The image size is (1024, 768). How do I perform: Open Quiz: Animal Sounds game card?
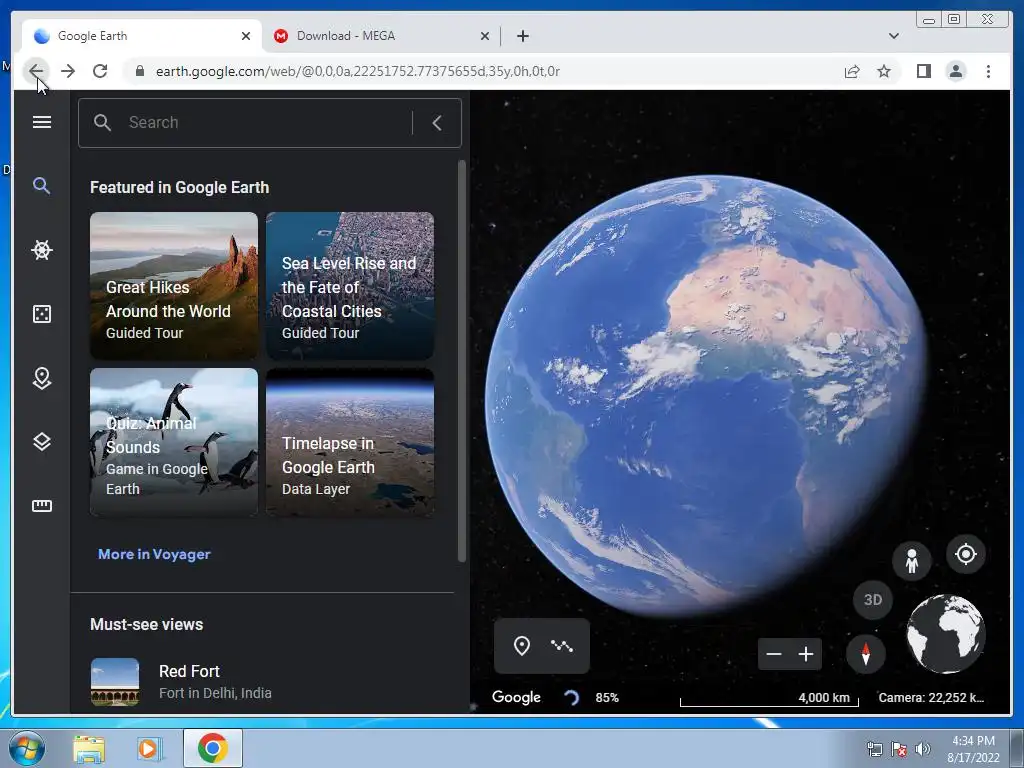click(174, 441)
